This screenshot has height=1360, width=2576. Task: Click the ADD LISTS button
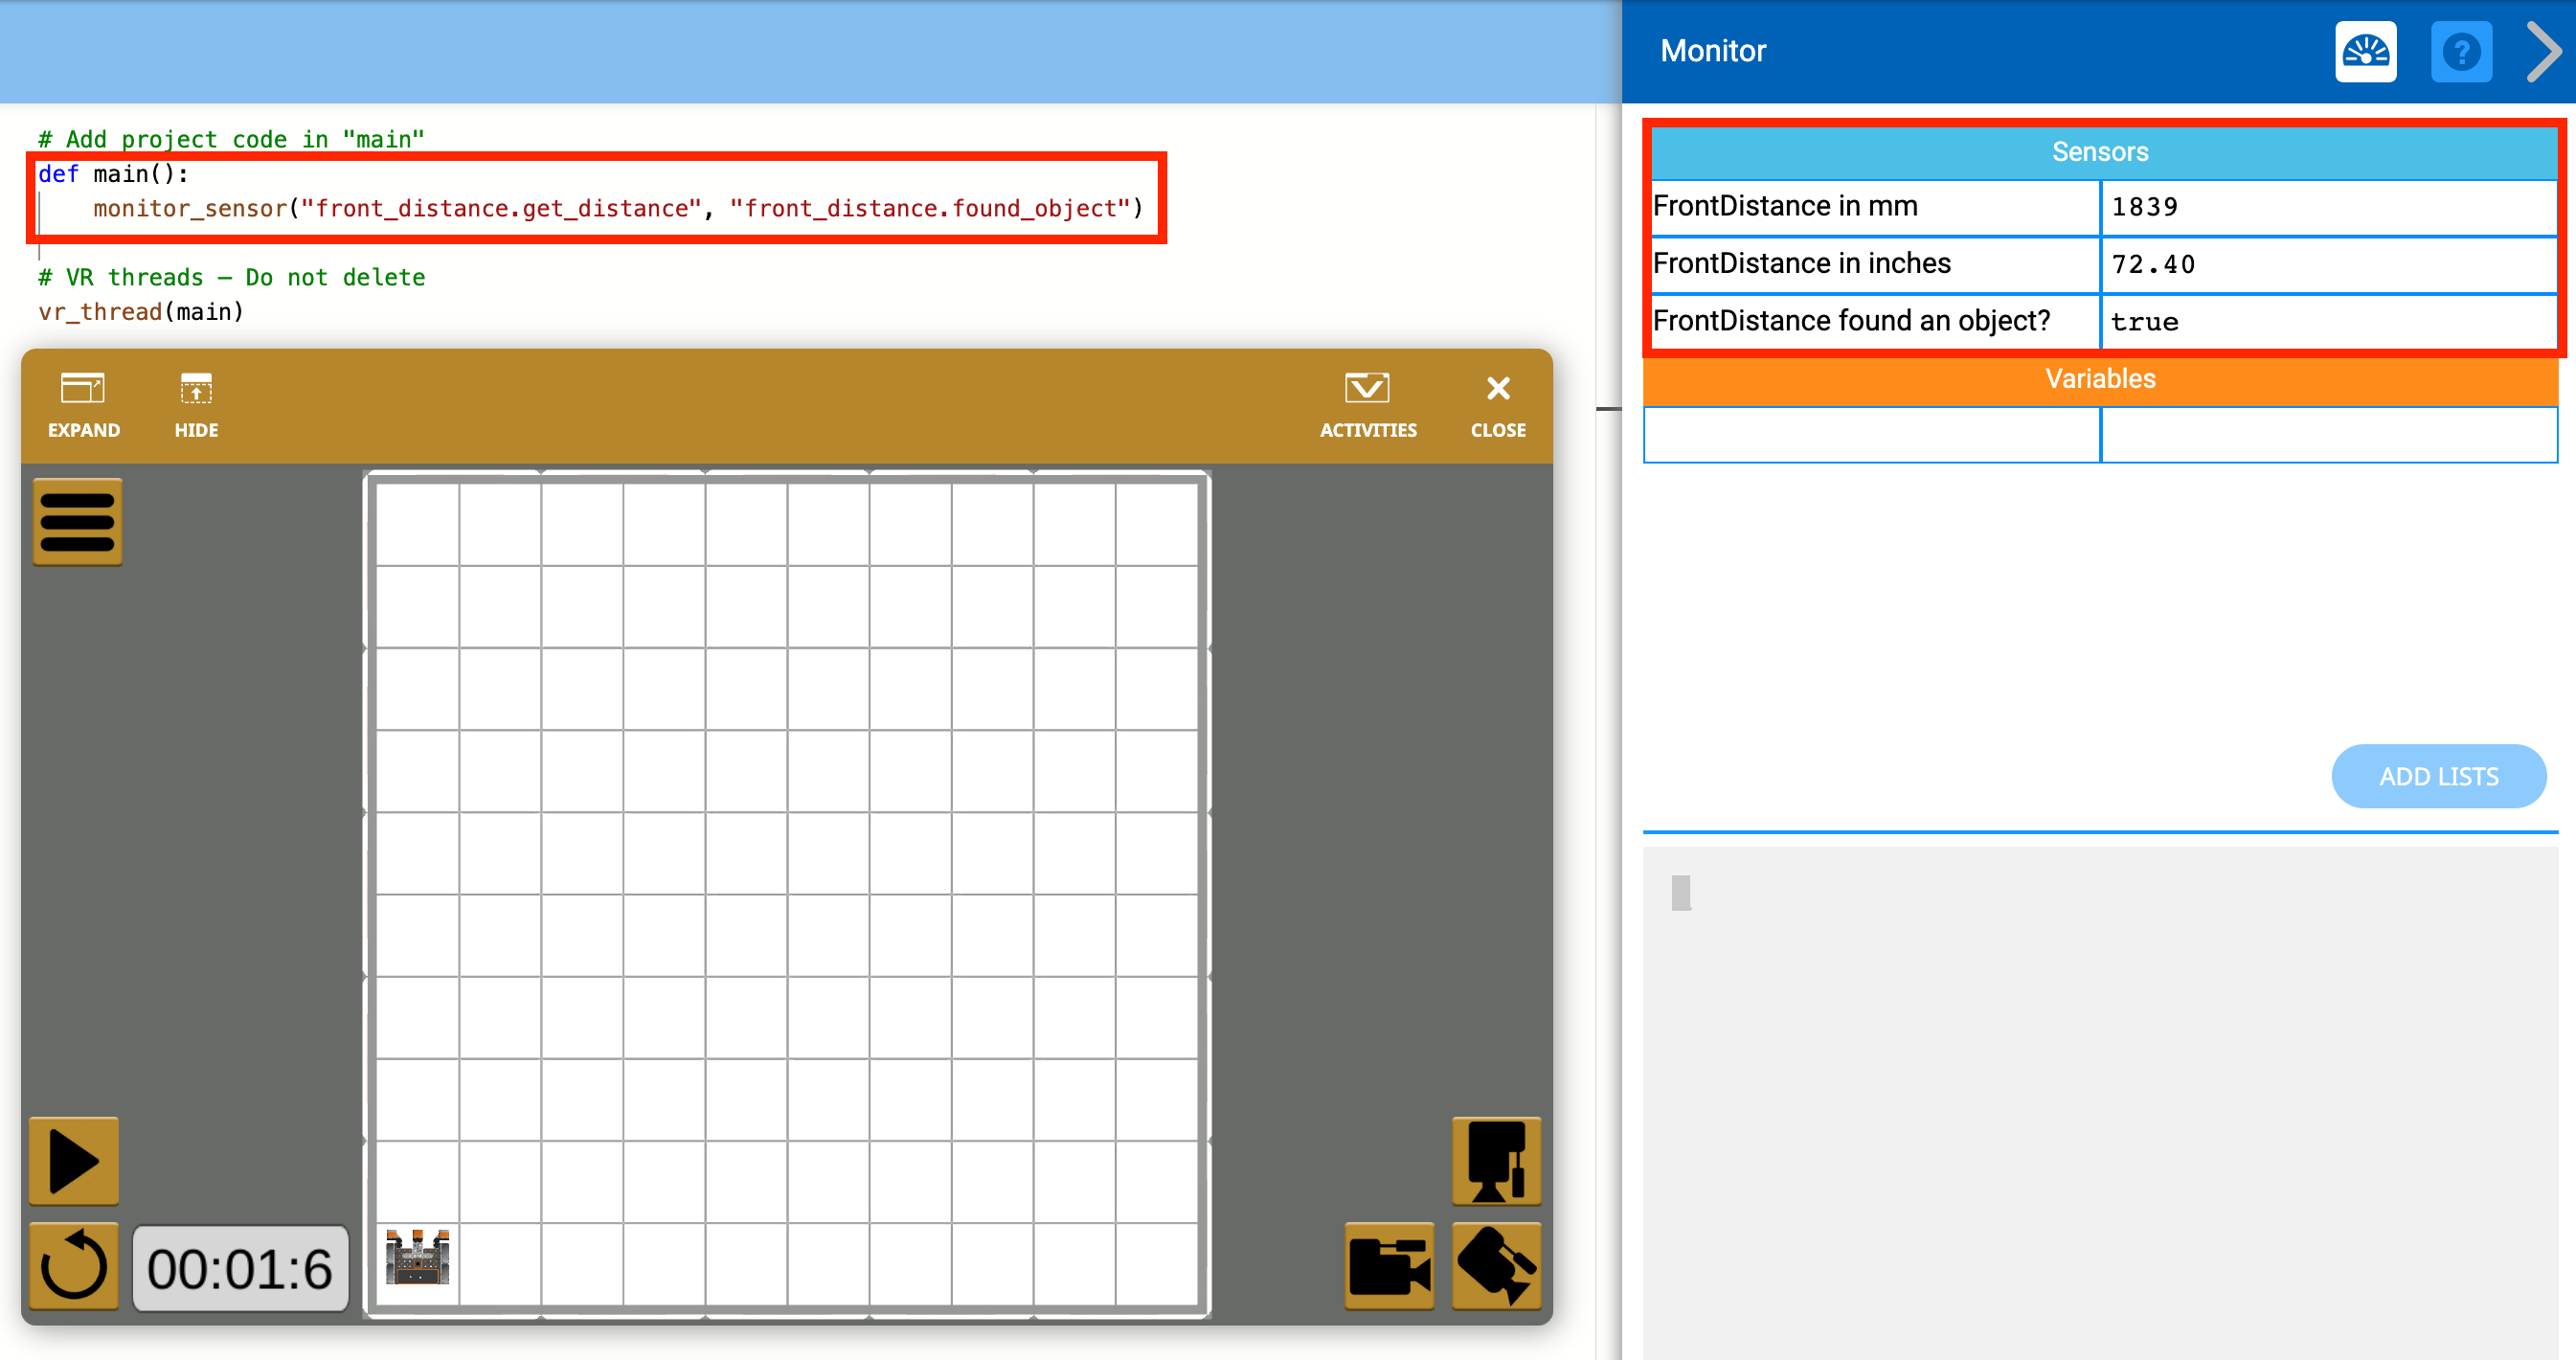[x=2439, y=776]
